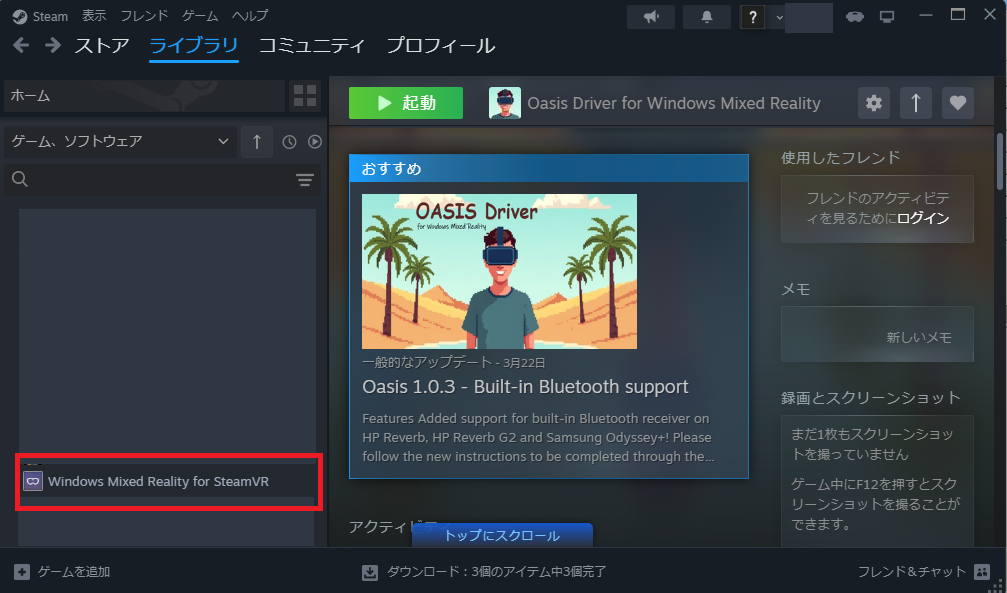Click the upward arrow button in header
The width and height of the screenshot is (1007, 593).
tap(916, 103)
